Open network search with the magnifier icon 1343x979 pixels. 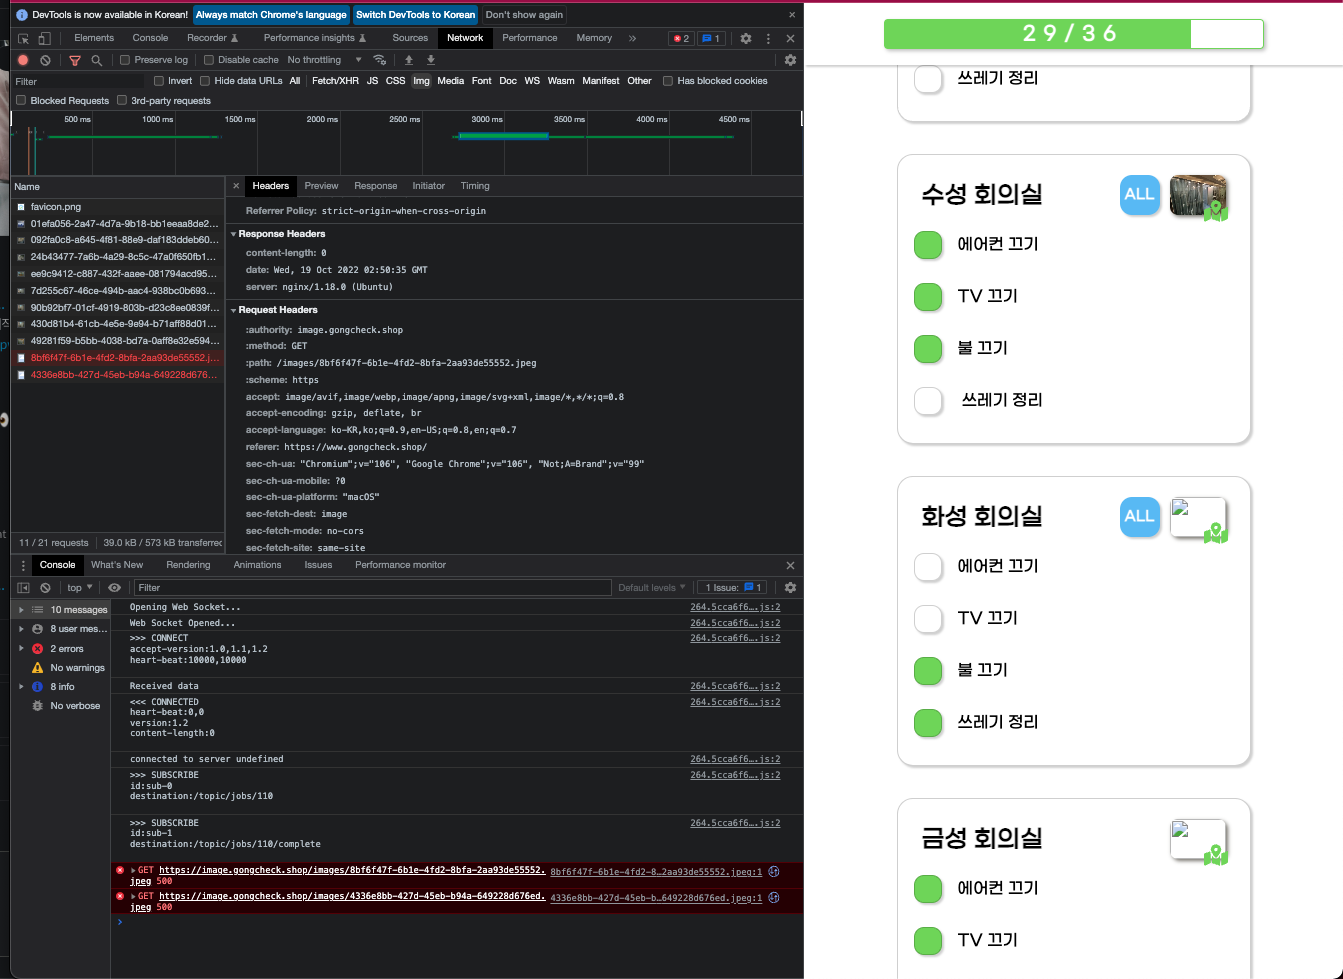point(97,59)
